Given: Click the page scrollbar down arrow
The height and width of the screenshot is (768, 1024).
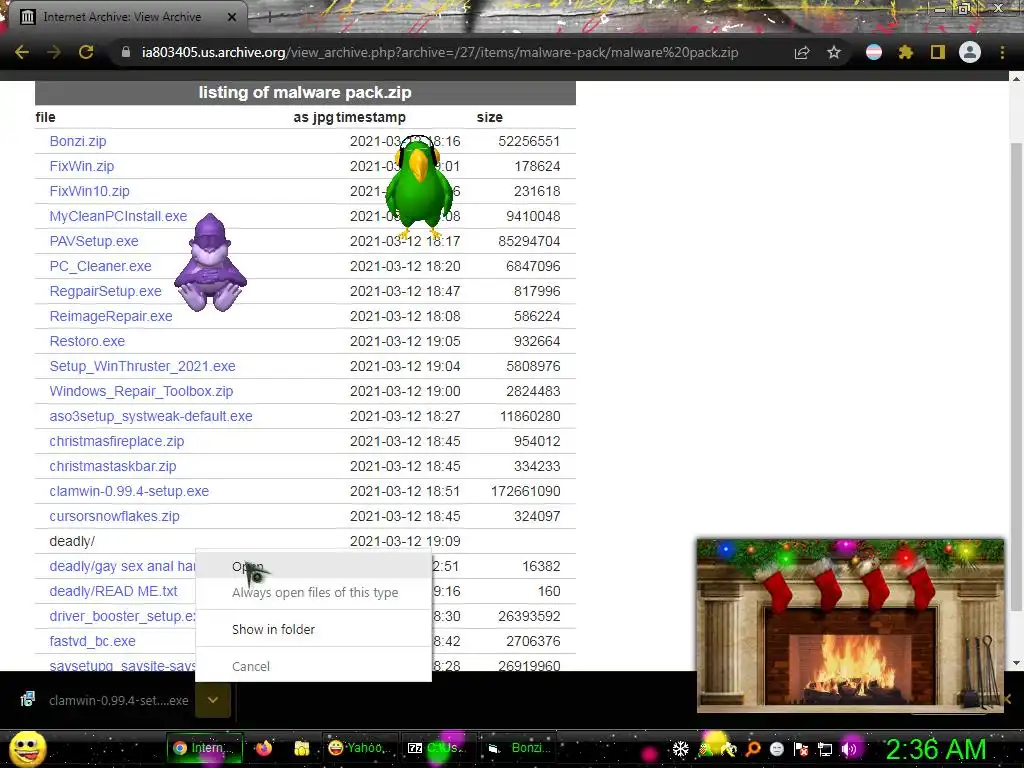Looking at the screenshot, I should [x=1016, y=662].
